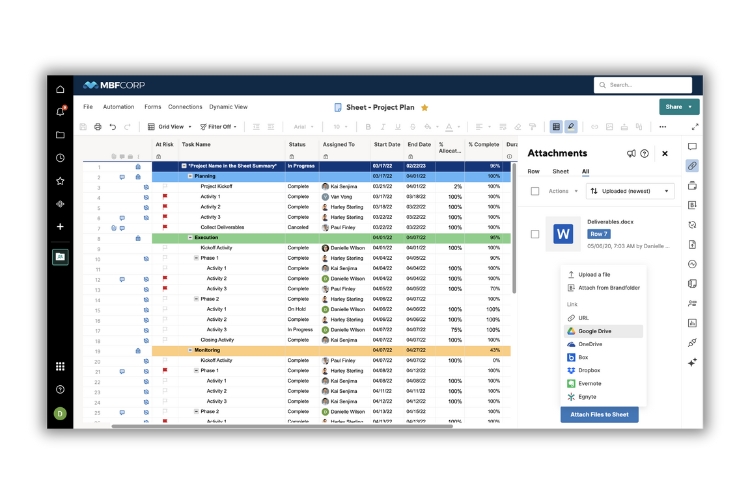The image size is (750, 500).
Task: Open Browse folder icon in sidebar
Action: point(60,135)
